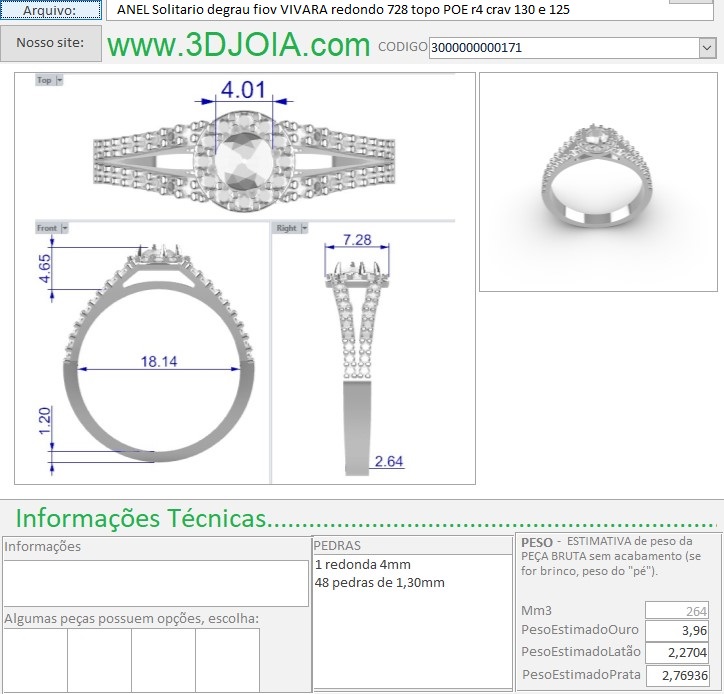Select the PesoEstimadoOuro value field
Screen dimensions: 724x694
677,631
